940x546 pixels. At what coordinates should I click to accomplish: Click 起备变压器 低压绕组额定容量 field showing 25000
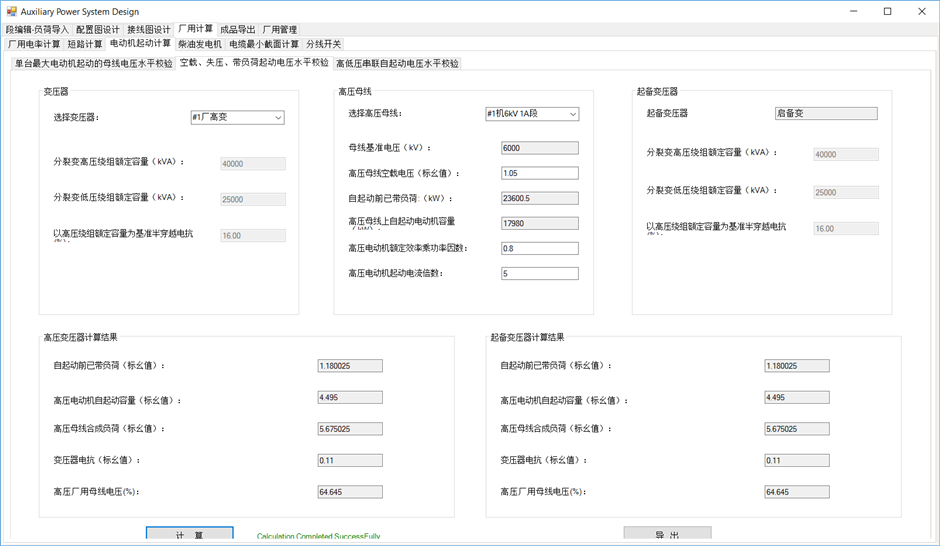click(x=846, y=192)
